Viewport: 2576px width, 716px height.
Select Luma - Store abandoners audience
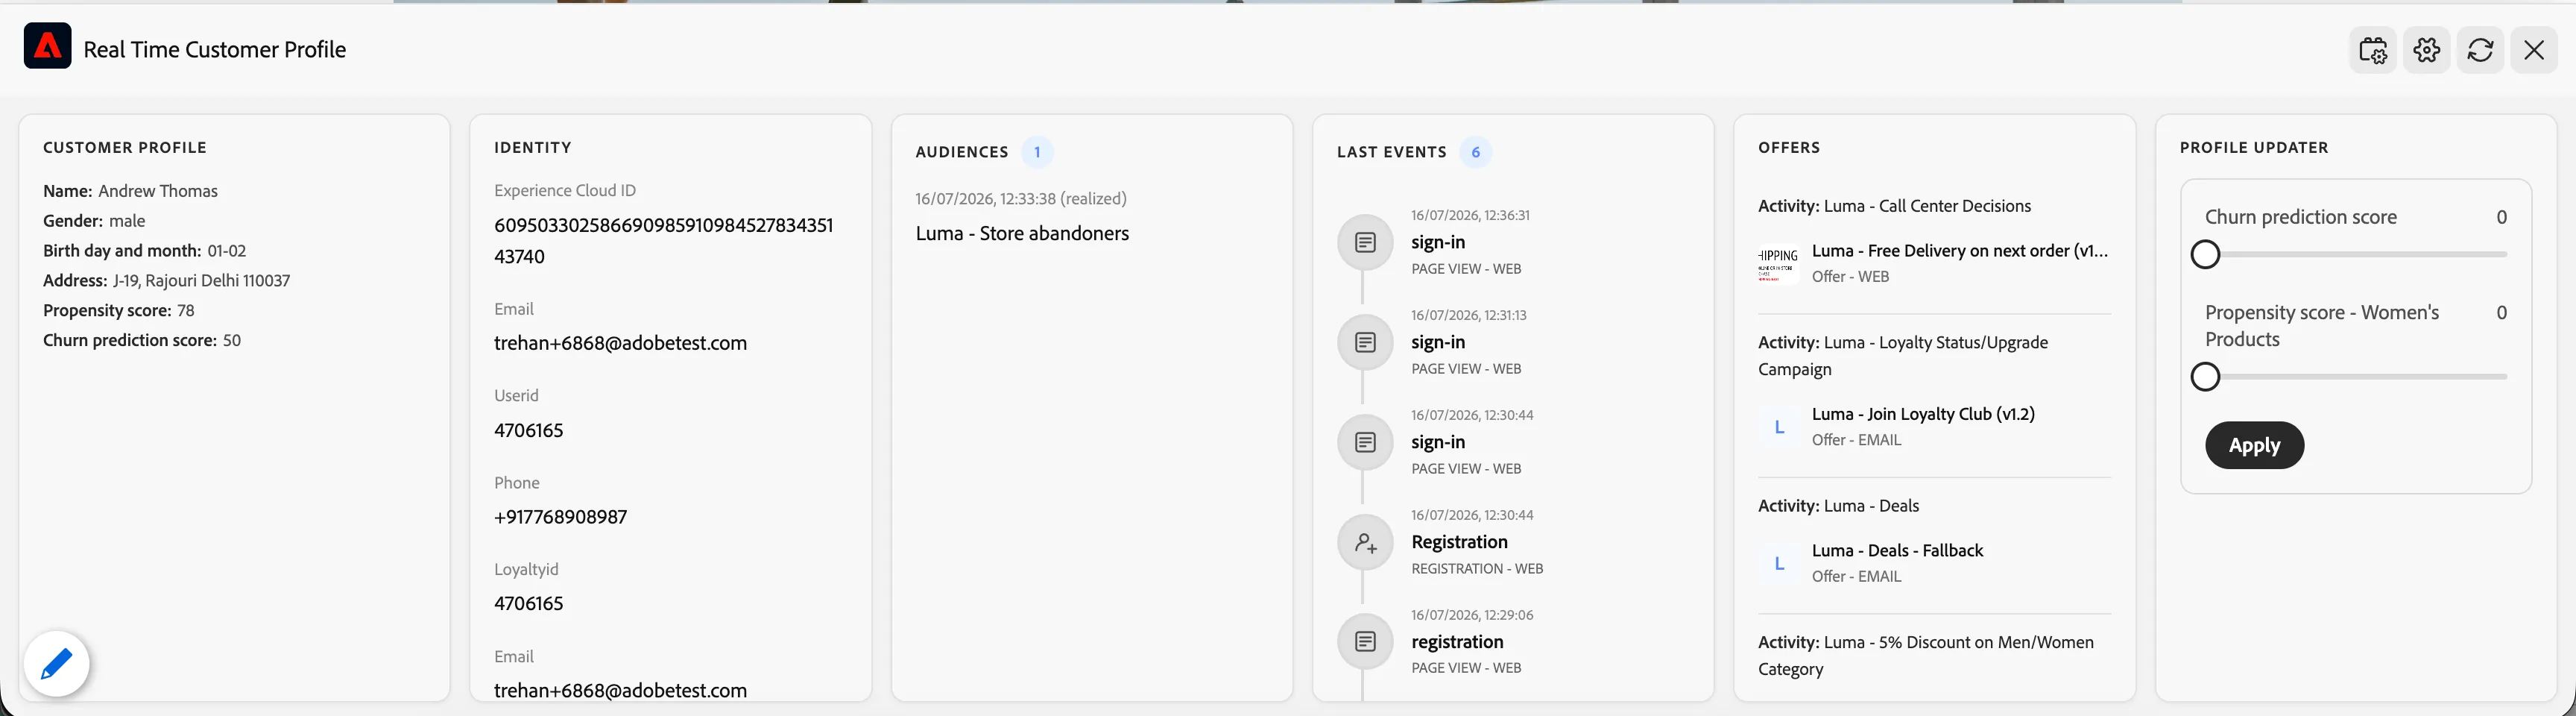1022,233
